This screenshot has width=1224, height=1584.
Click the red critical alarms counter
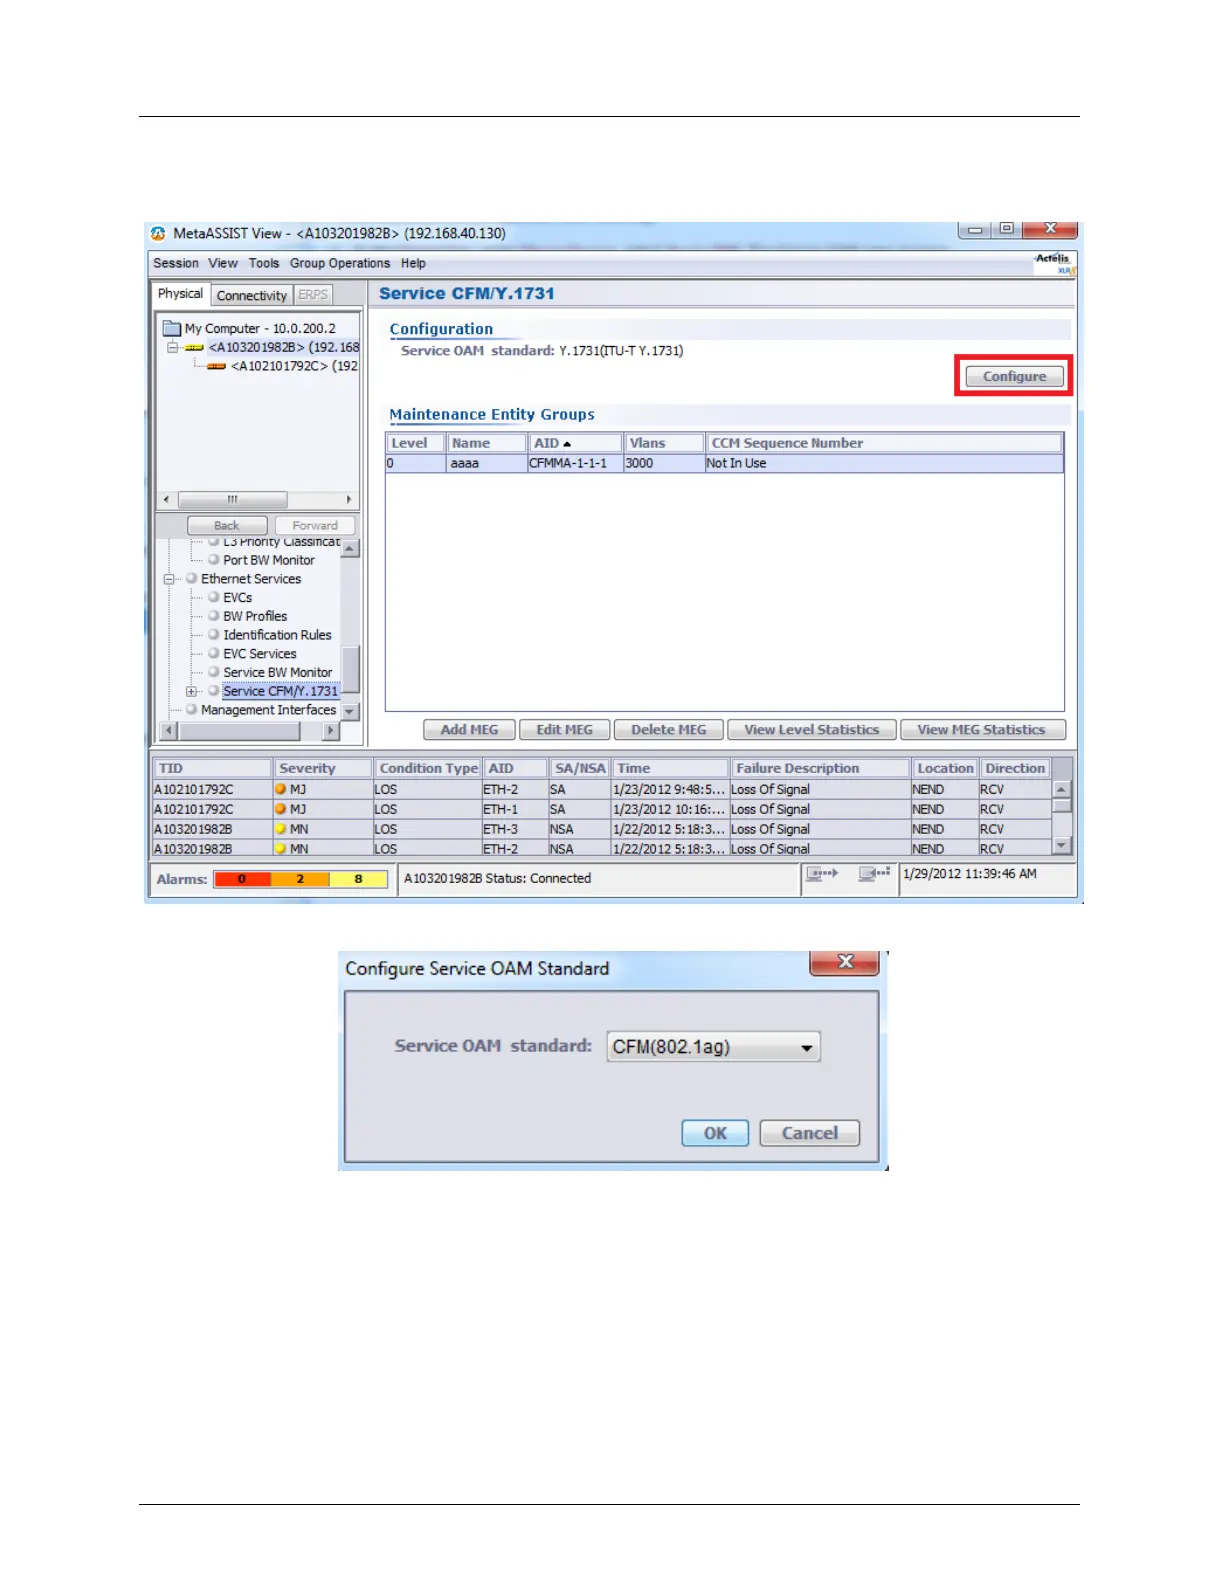(x=242, y=879)
